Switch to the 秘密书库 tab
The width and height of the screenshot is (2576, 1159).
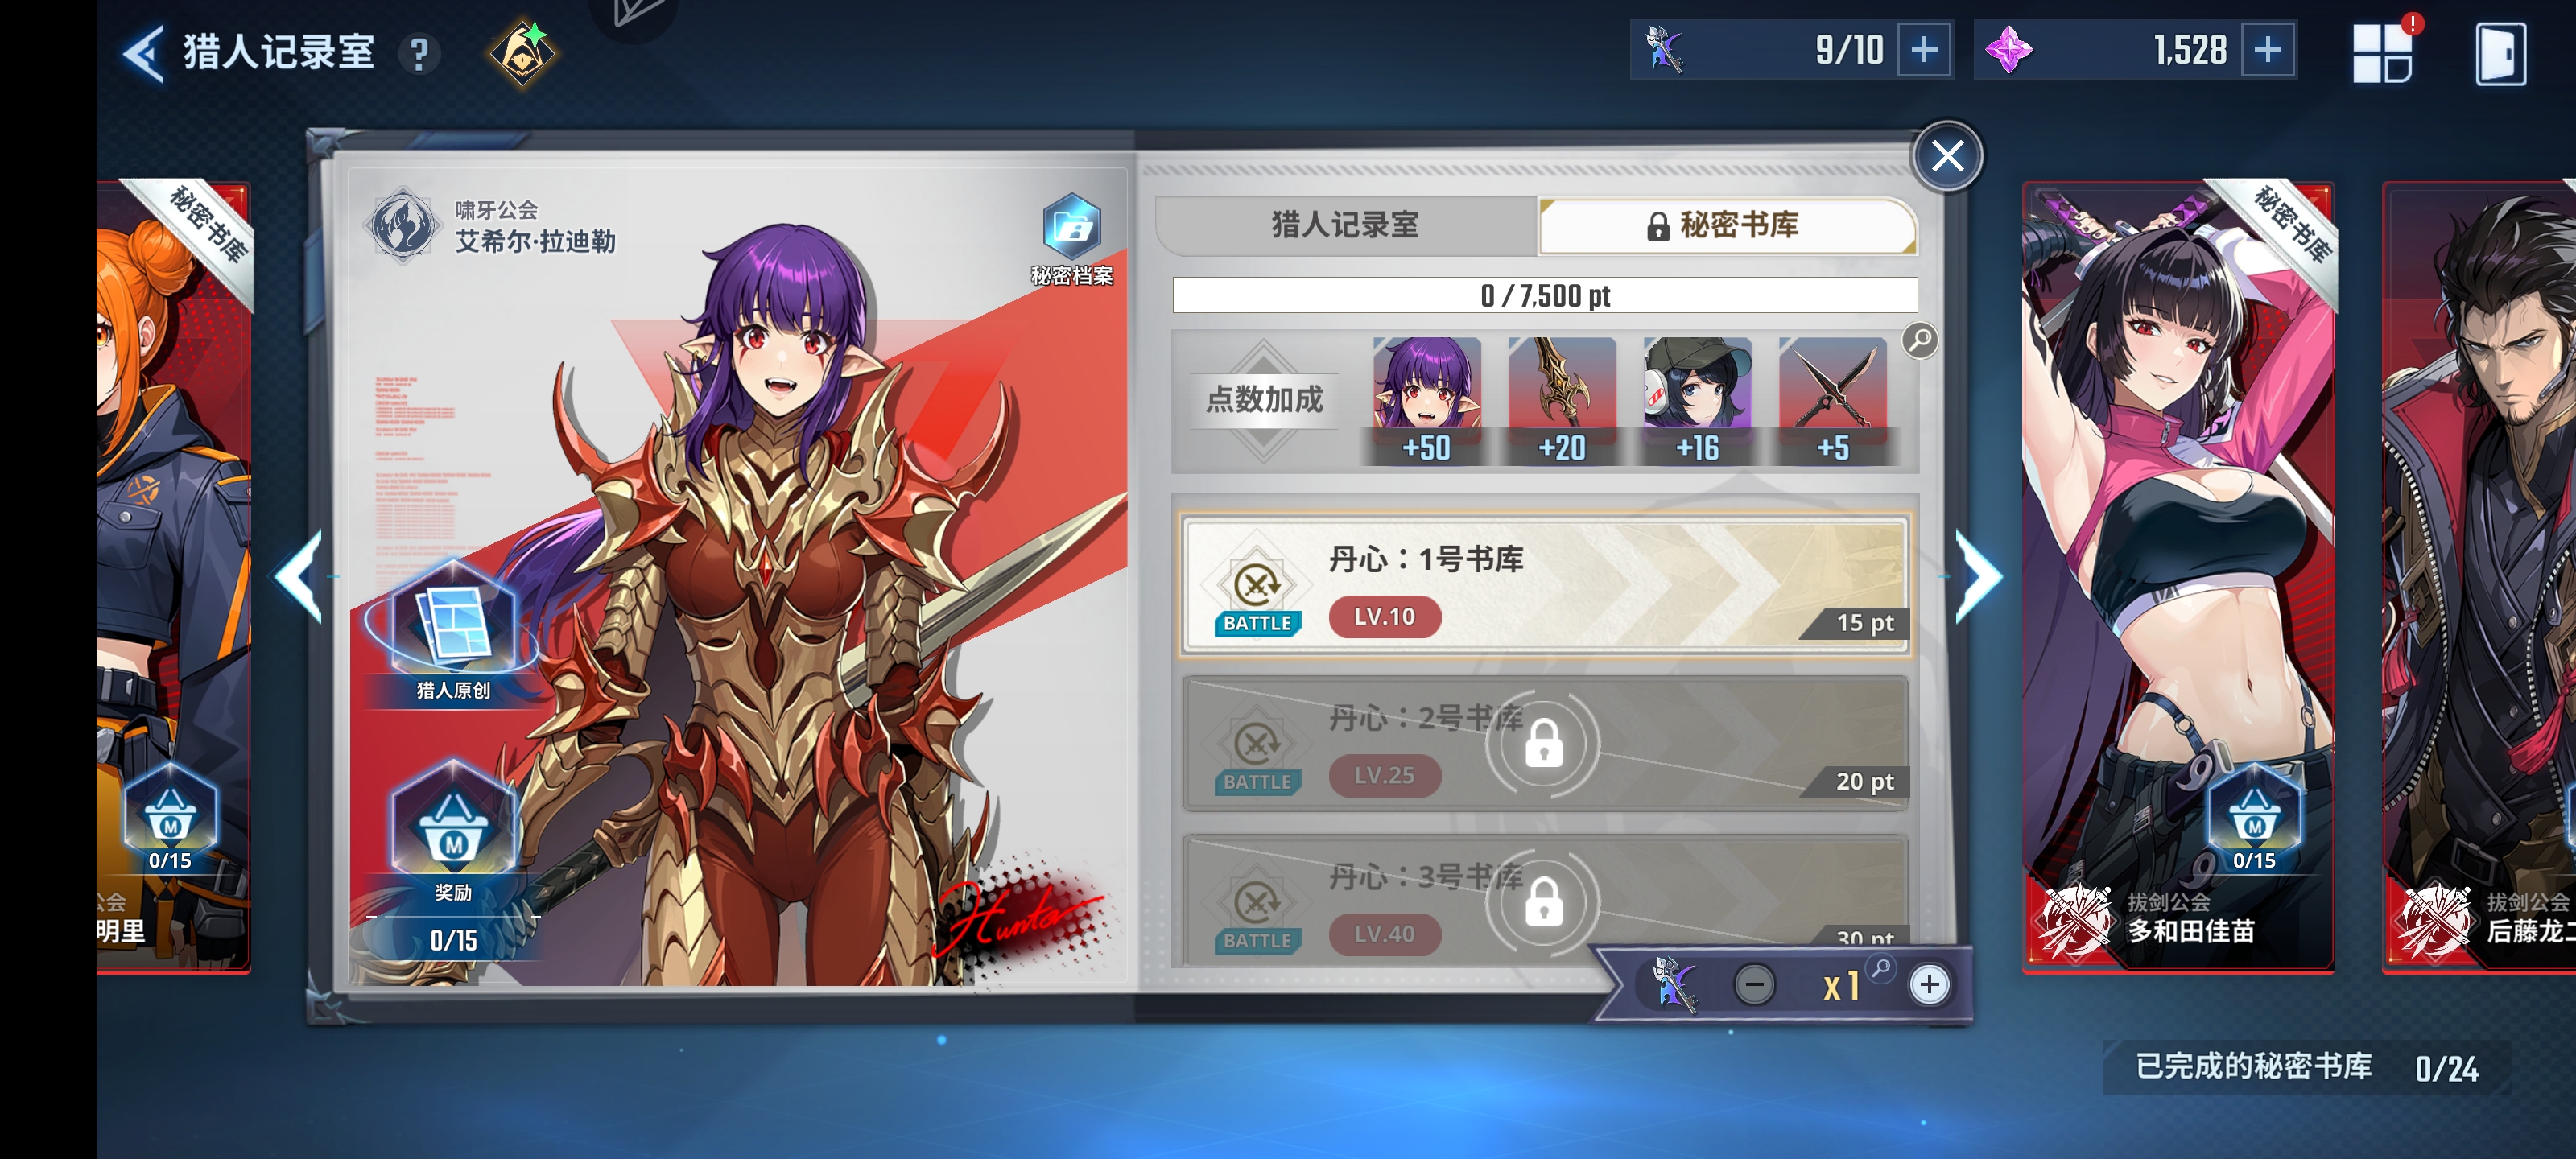pos(1727,225)
